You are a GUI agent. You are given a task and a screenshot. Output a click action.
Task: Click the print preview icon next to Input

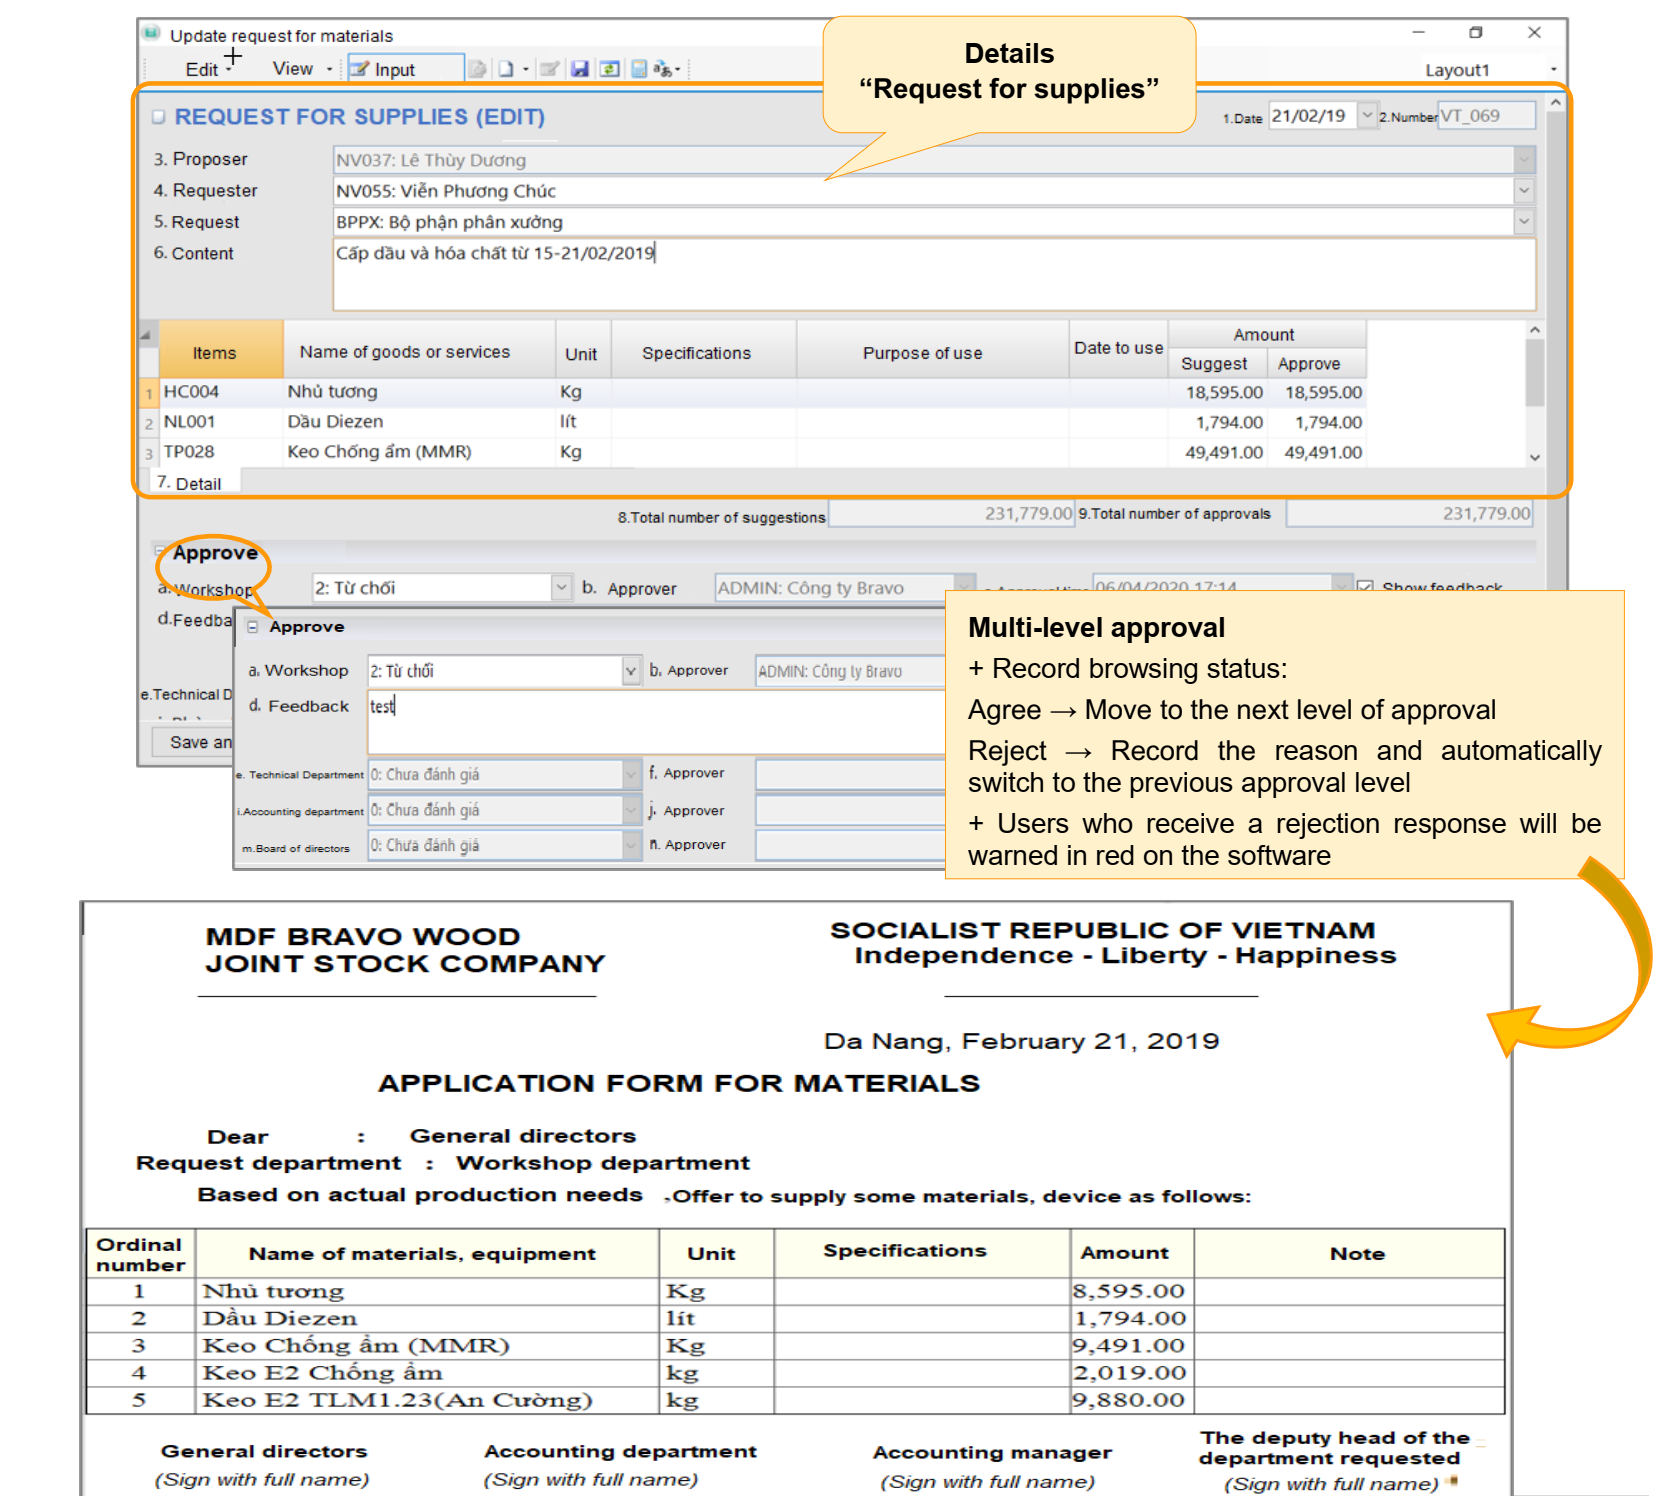pyautogui.click(x=478, y=69)
